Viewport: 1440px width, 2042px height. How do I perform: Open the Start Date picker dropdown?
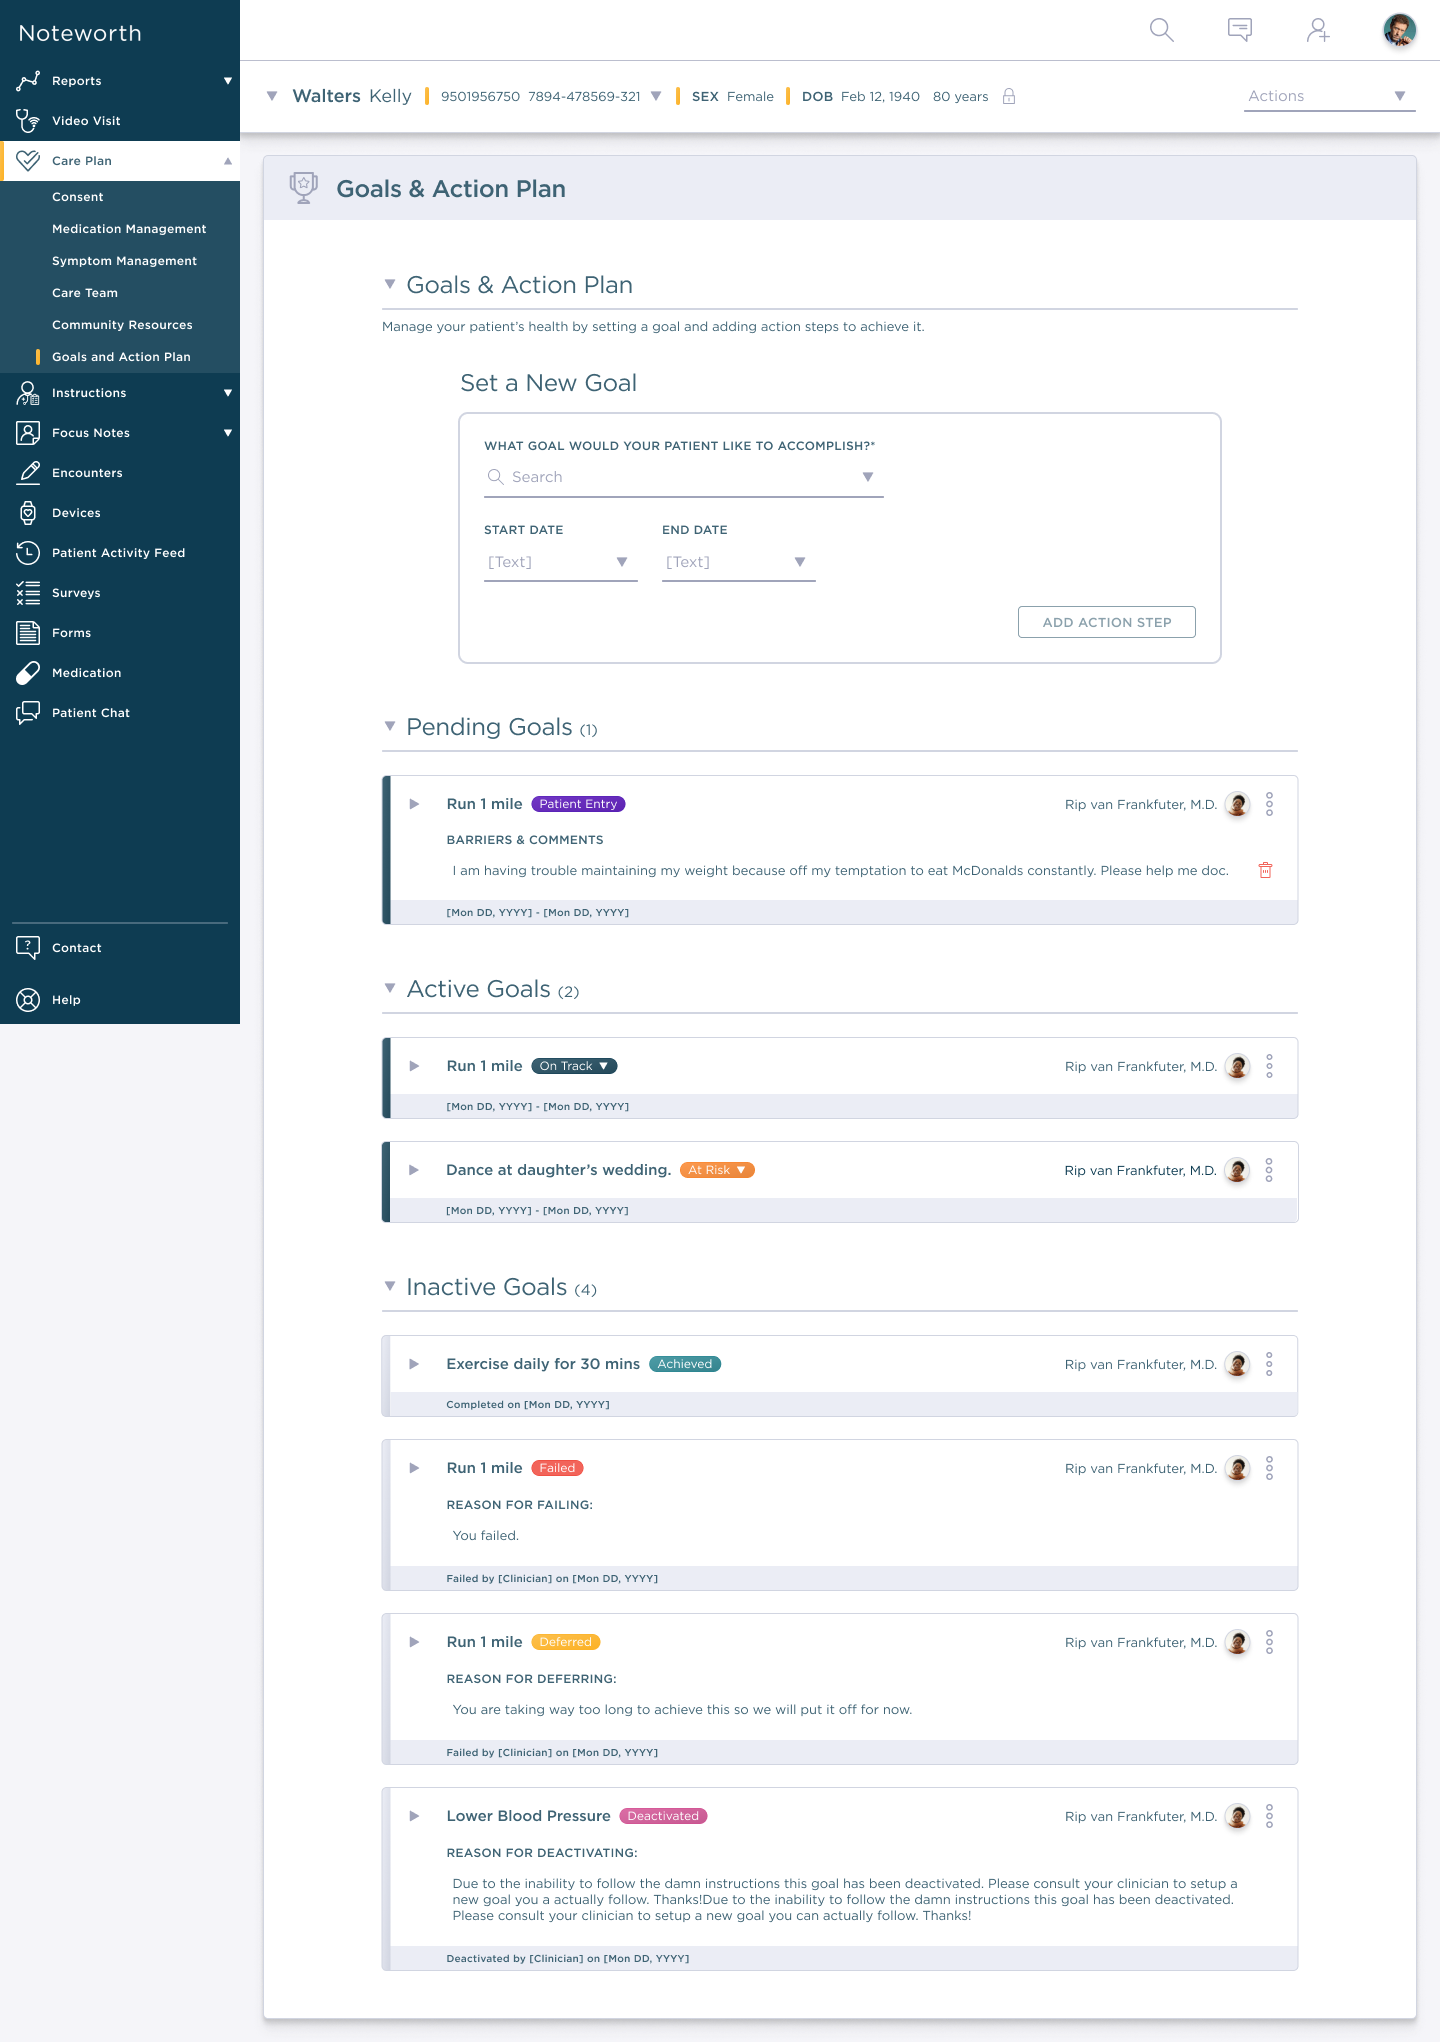pyautogui.click(x=560, y=562)
